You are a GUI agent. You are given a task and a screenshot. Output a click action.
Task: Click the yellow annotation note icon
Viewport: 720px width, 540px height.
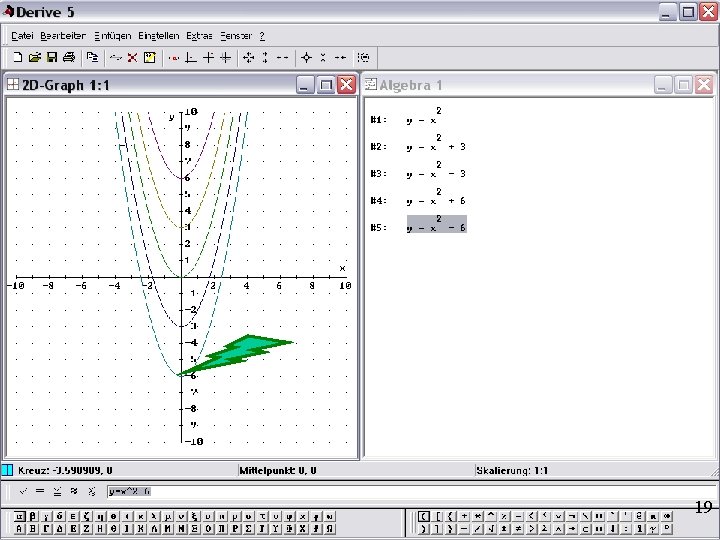[x=150, y=57]
